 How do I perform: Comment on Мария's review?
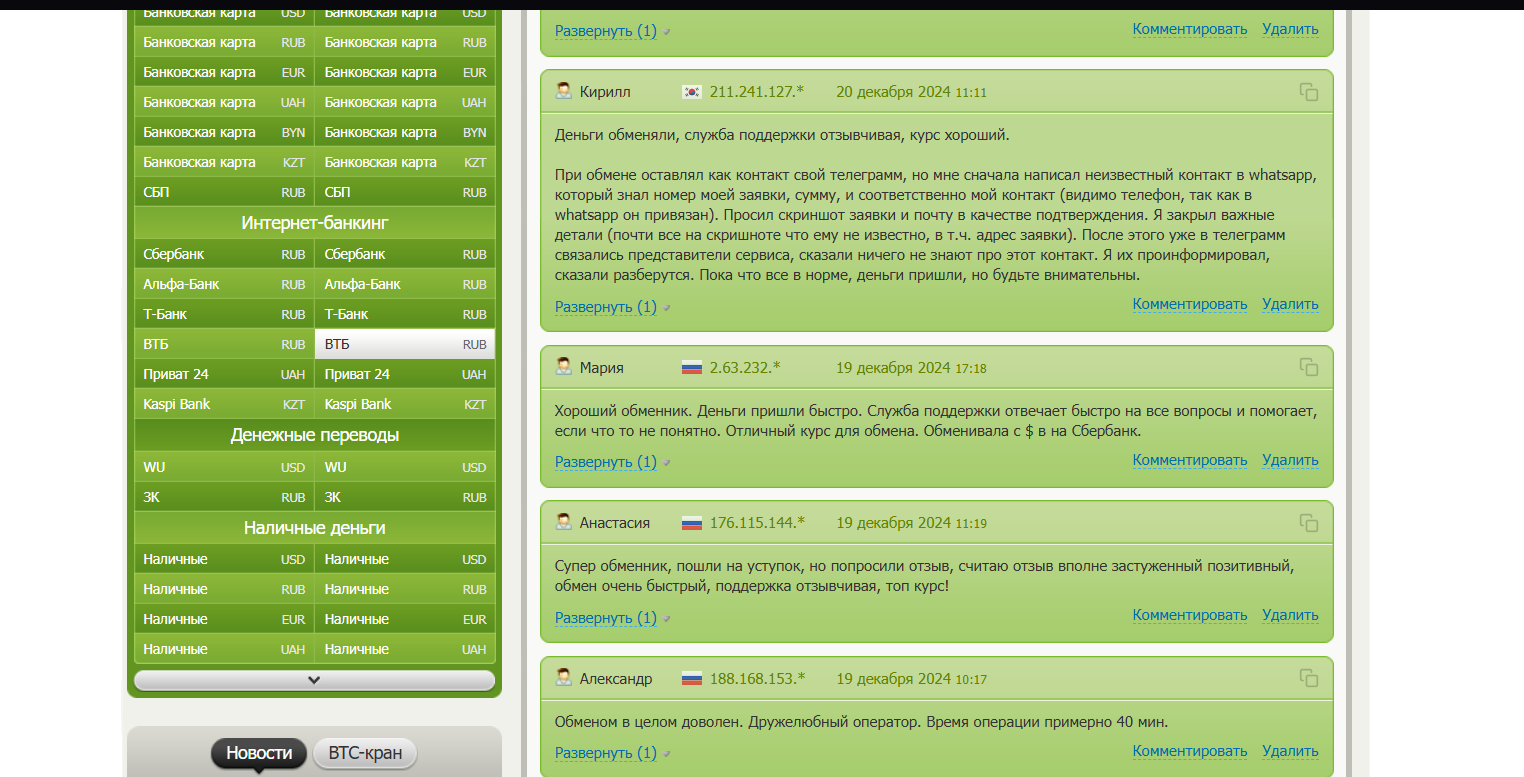pos(1190,460)
